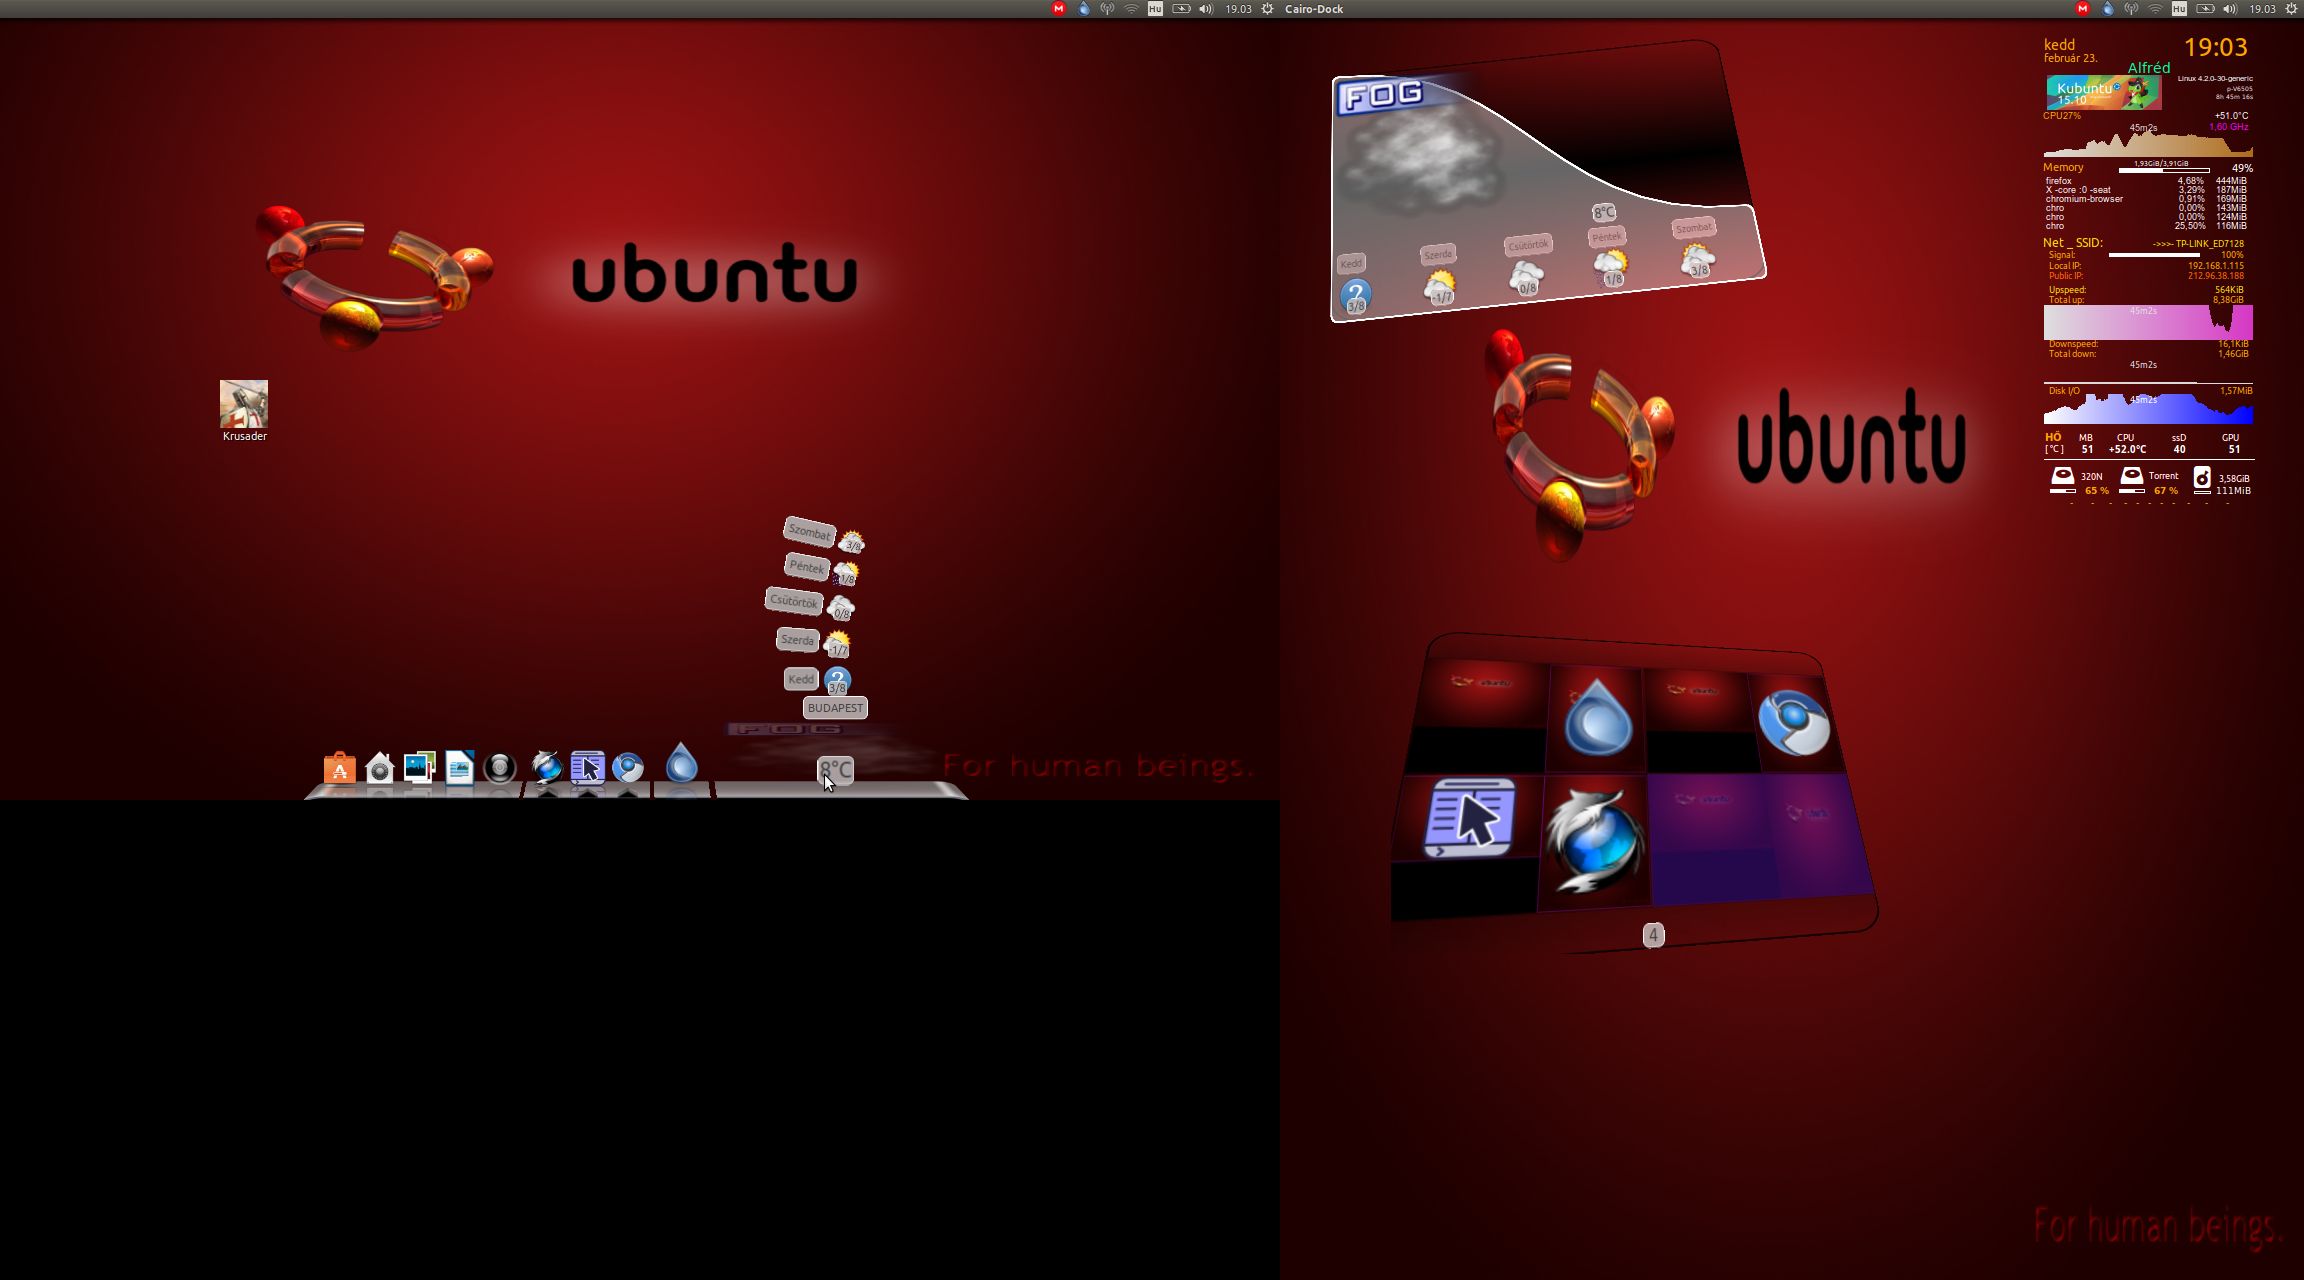The image size is (2304, 1280).
Task: Open the red MEGA tray icon, left panel
Action: click(x=1059, y=9)
